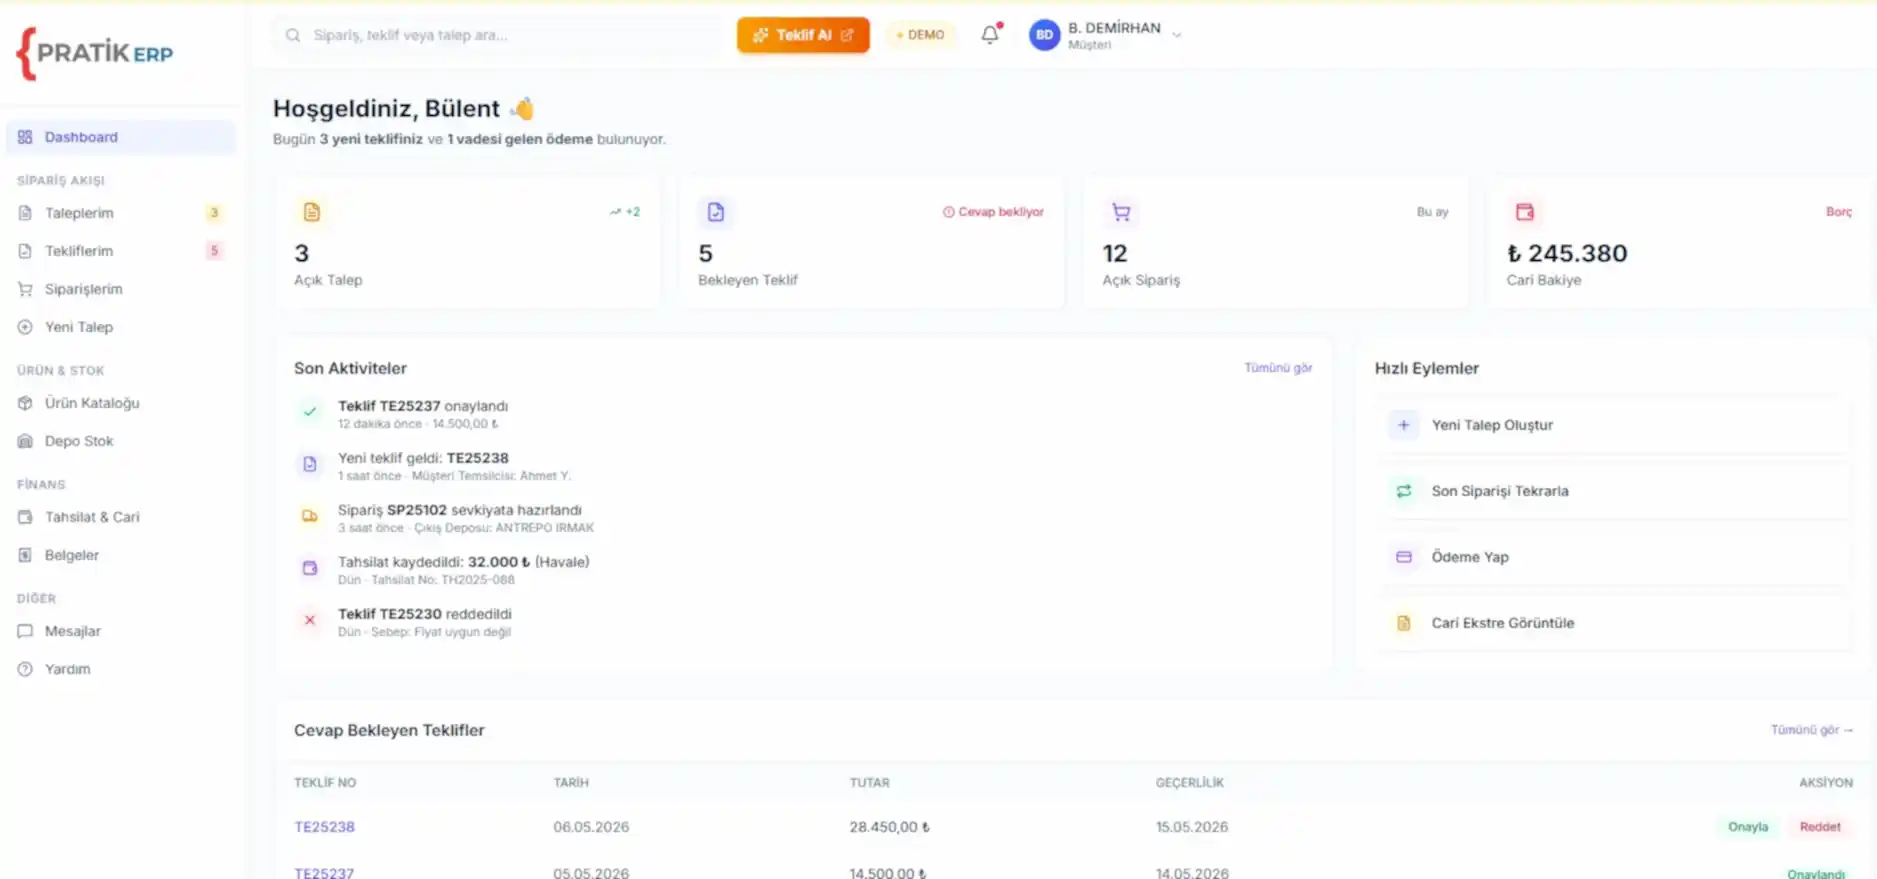
Task: Click the Depo Stok warehouse icon
Action: [25, 441]
